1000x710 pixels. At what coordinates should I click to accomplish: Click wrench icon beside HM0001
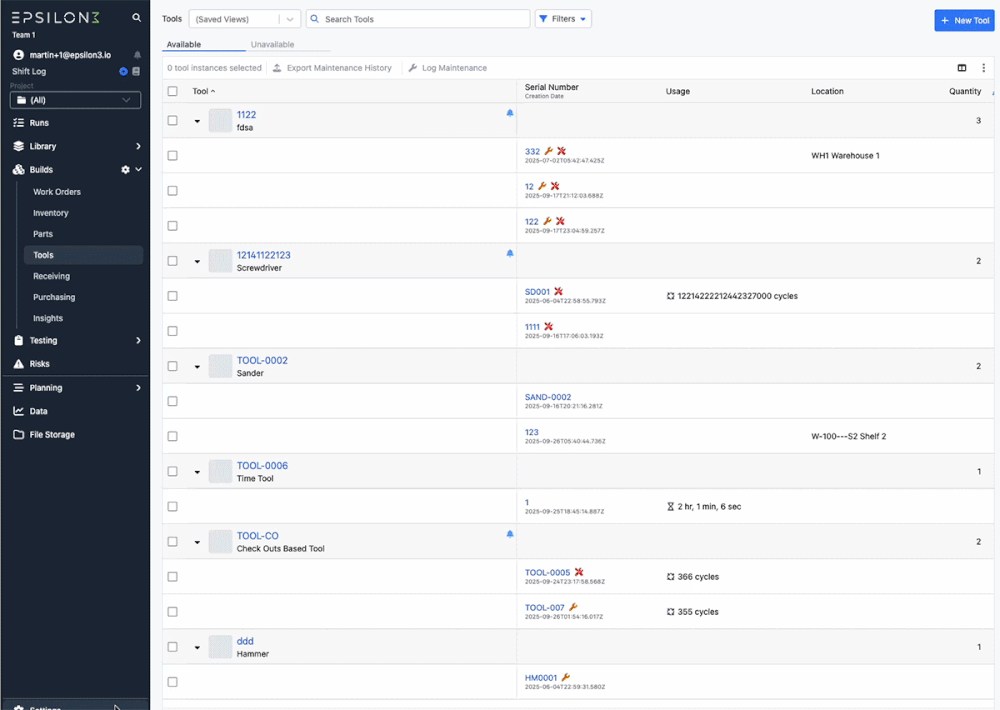[565, 677]
